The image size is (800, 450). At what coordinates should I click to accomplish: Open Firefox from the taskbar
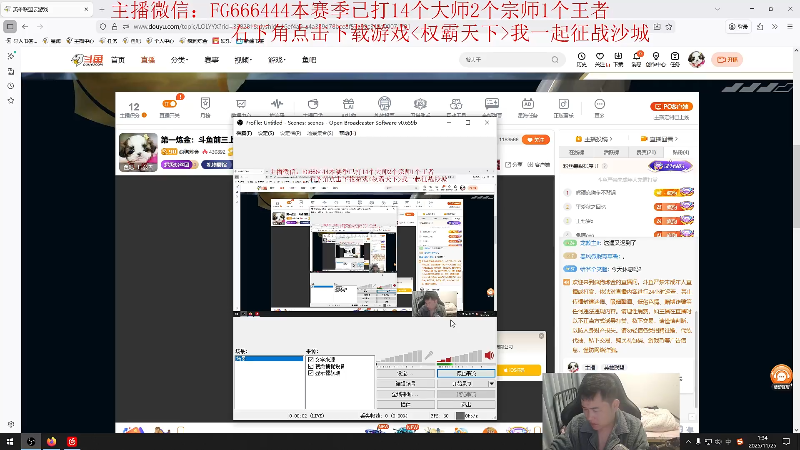[x=52, y=441]
